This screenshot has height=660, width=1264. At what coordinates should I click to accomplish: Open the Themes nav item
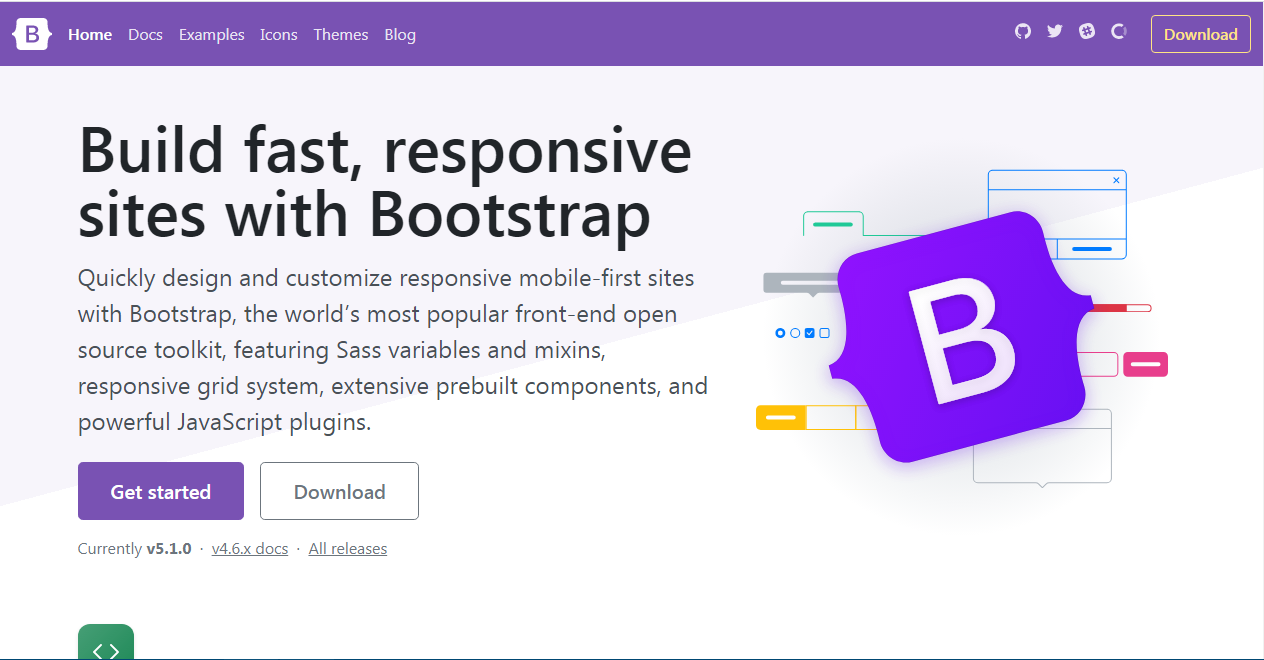(x=341, y=34)
